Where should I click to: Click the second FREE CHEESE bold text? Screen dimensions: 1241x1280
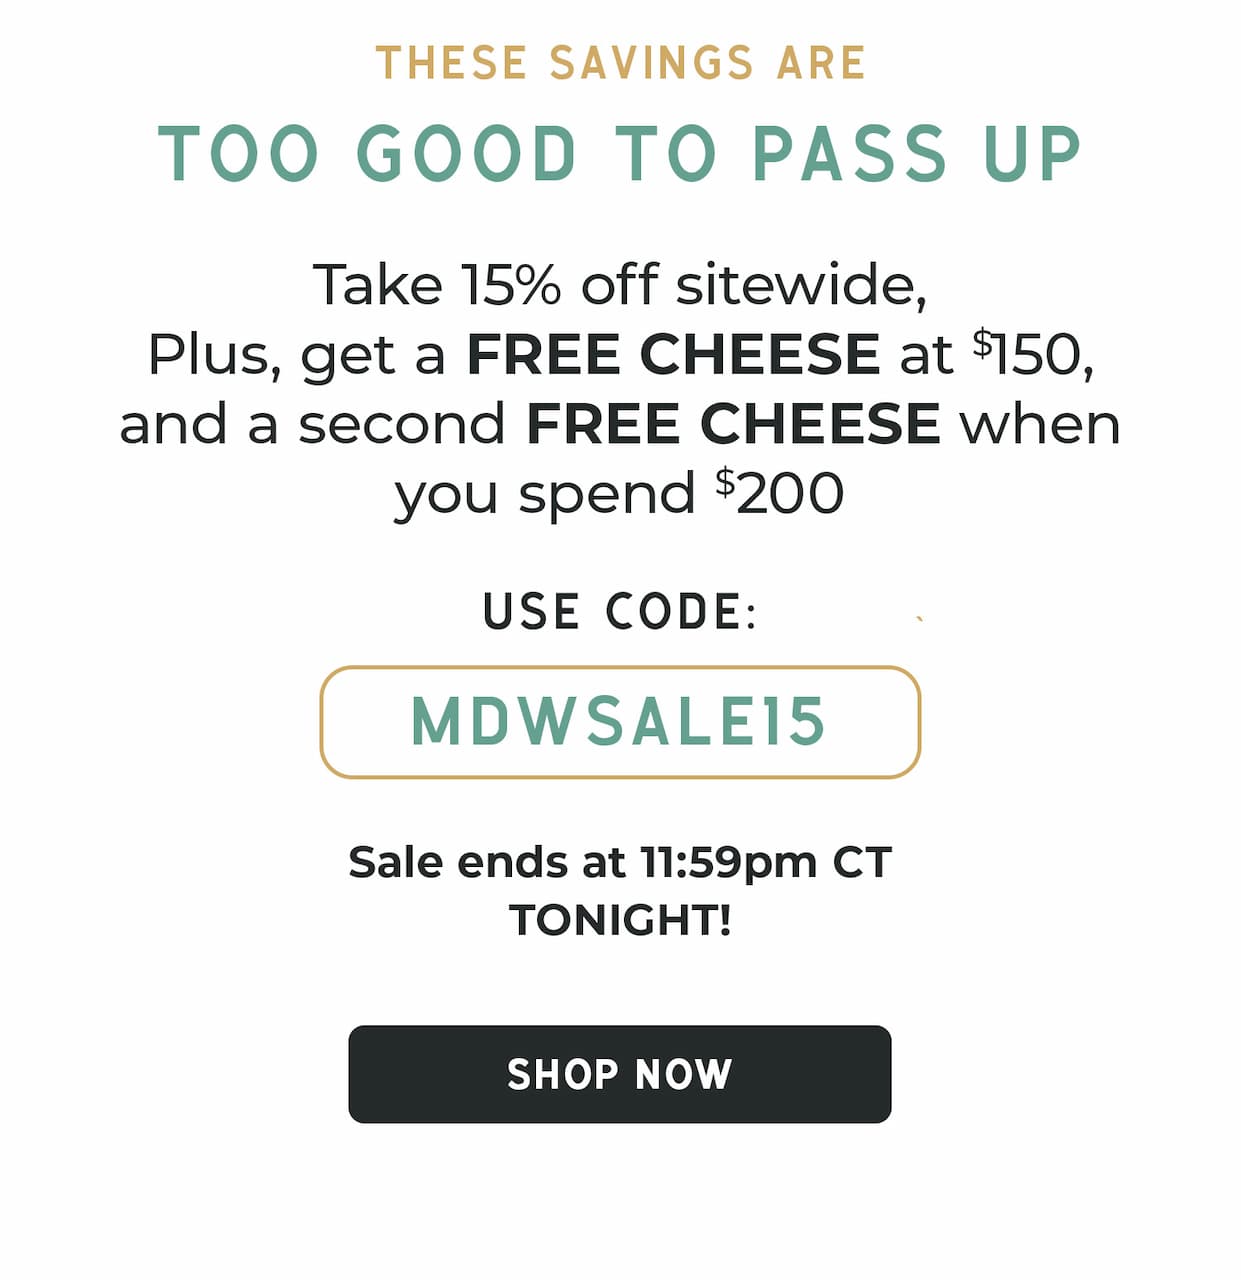(733, 424)
